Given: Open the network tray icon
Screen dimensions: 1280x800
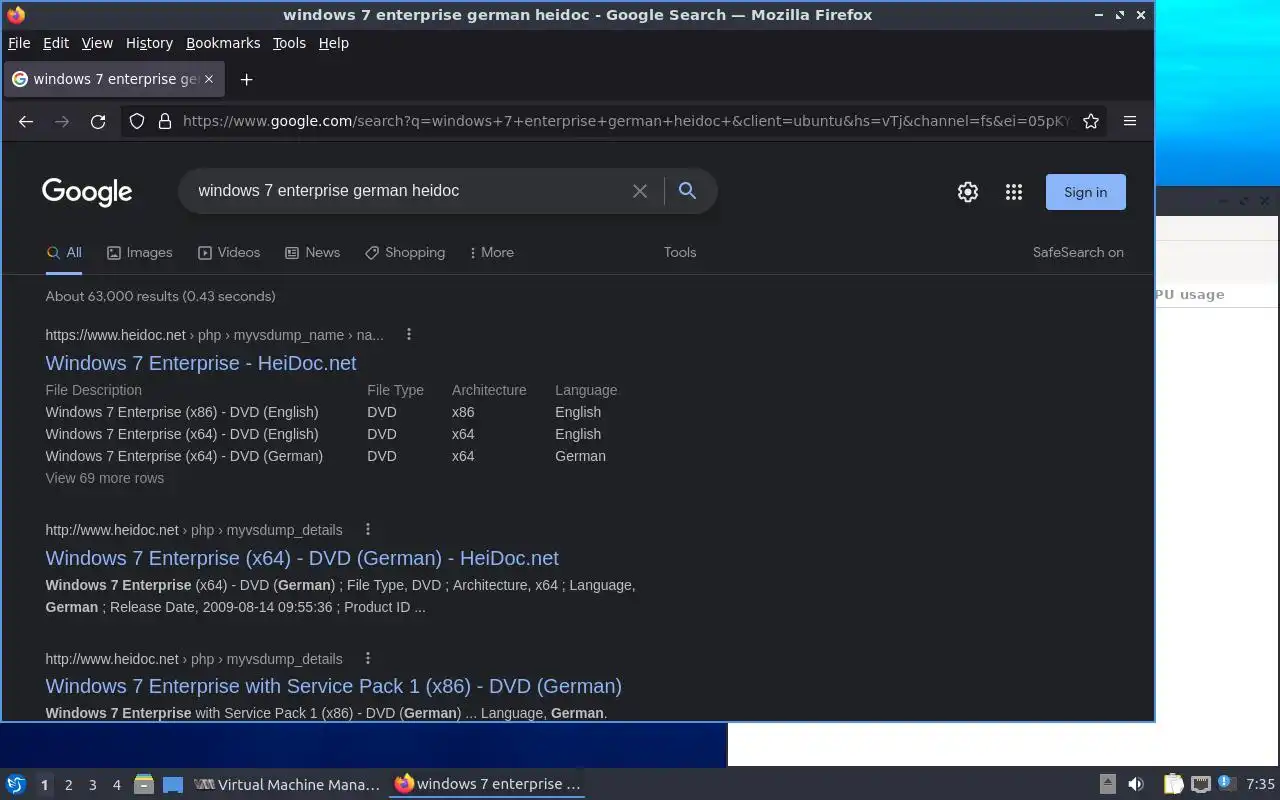Looking at the screenshot, I should click(1201, 784).
